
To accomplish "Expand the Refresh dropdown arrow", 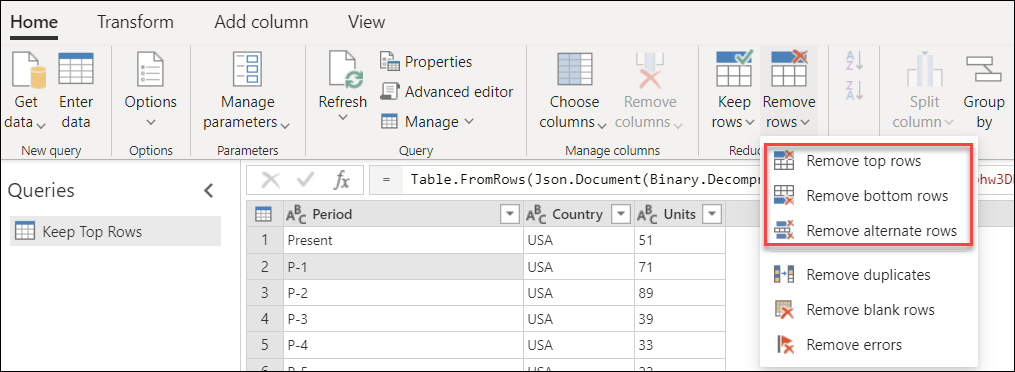I will [x=342, y=117].
